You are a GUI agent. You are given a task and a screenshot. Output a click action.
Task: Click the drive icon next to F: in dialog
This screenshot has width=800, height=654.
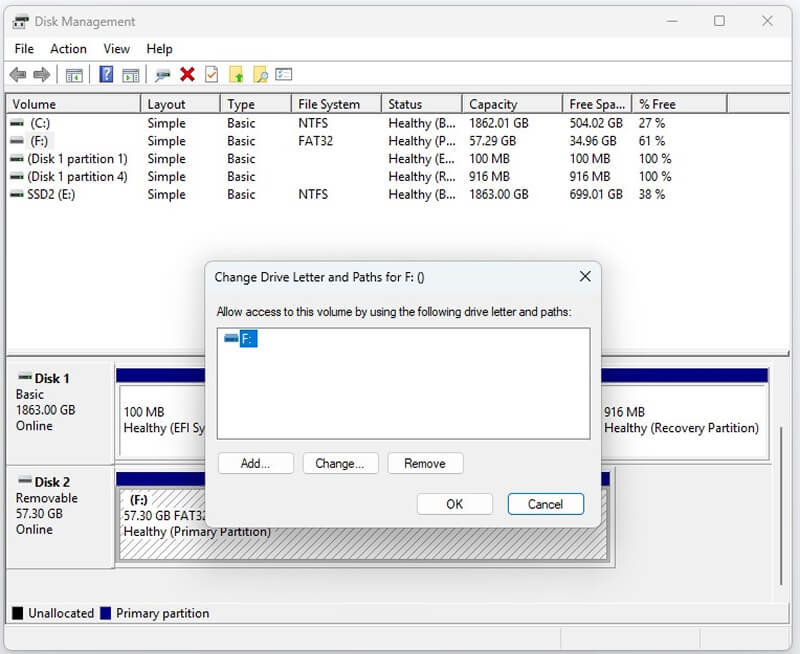(231, 338)
